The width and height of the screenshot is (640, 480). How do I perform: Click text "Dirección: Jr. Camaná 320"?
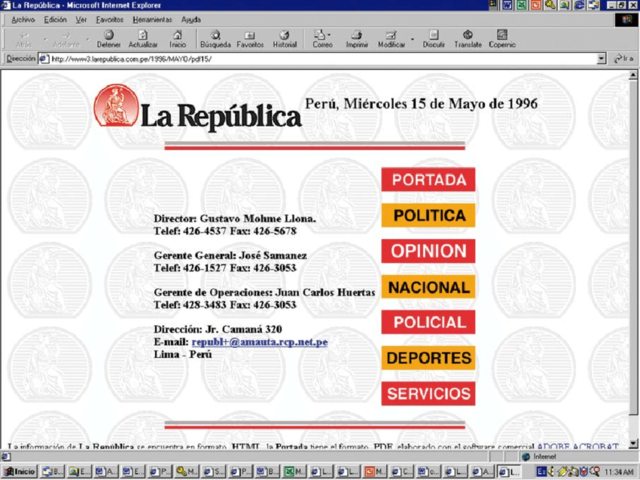point(218,329)
